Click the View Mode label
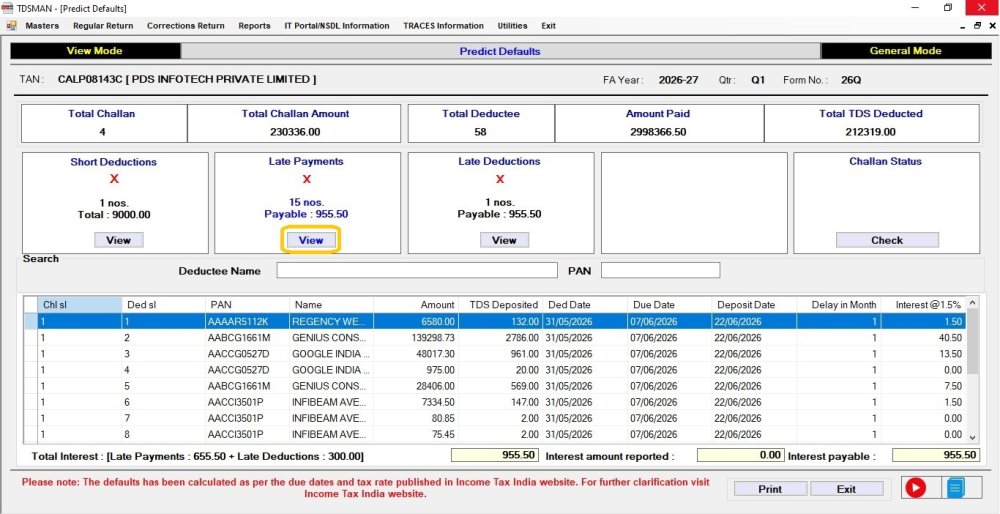1000x514 pixels. 95,51
